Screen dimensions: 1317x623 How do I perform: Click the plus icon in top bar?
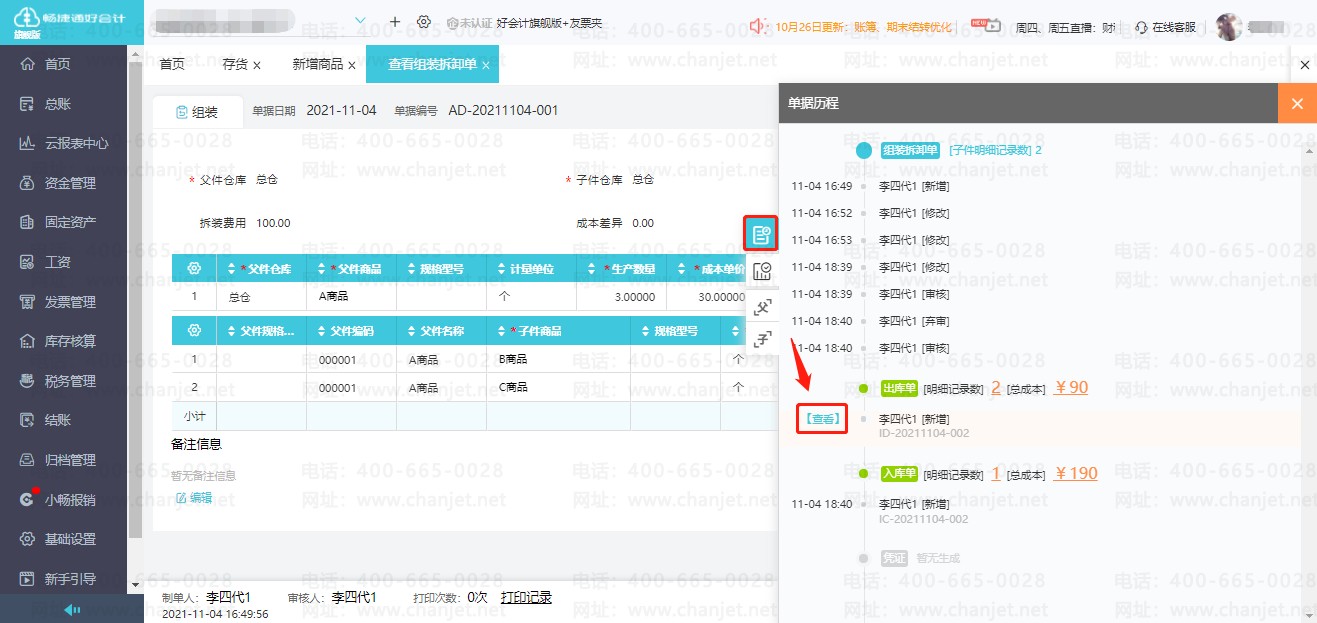(395, 22)
